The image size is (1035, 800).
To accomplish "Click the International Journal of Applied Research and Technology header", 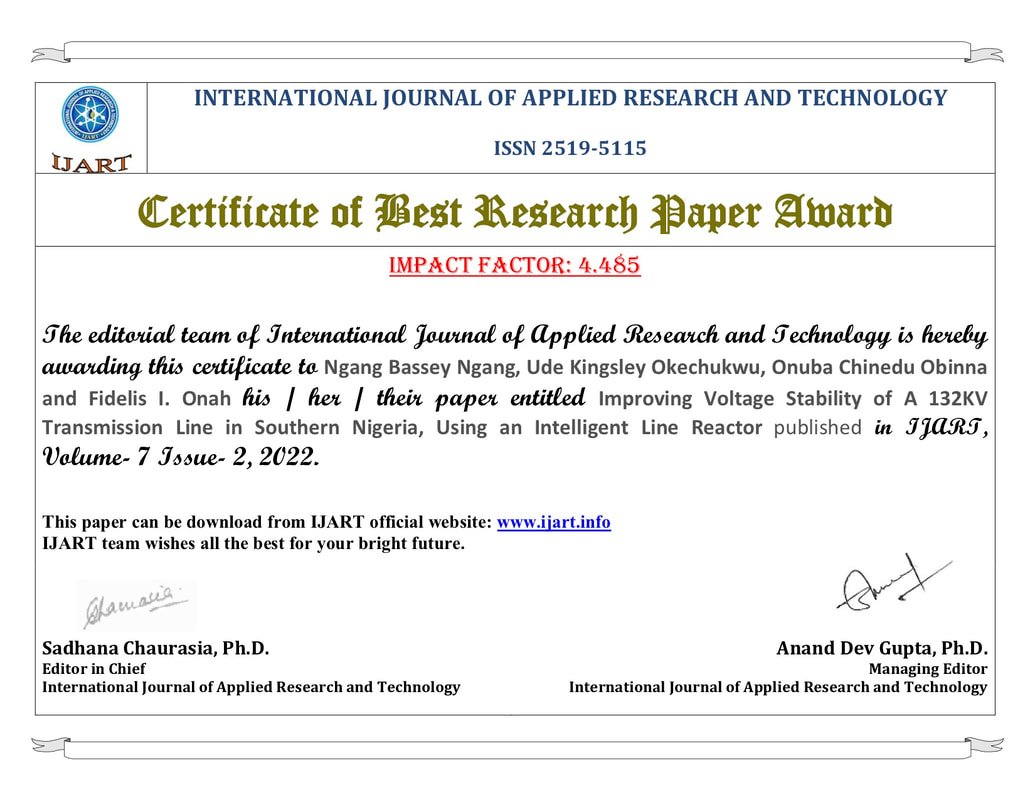I will tap(570, 98).
